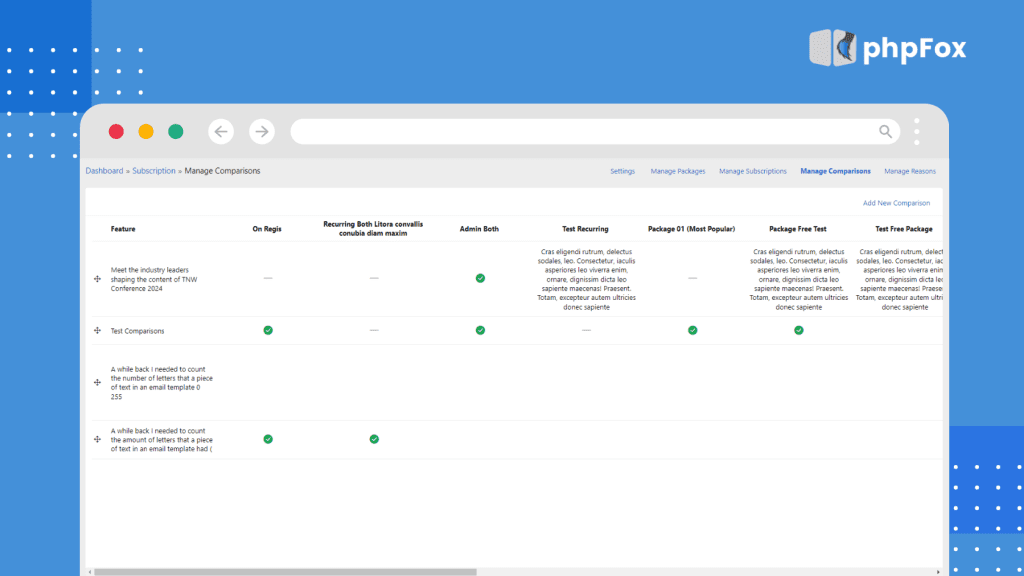Toggle Package Free Test check for Test Comparisons
The width and height of the screenshot is (1024, 576).
799,330
